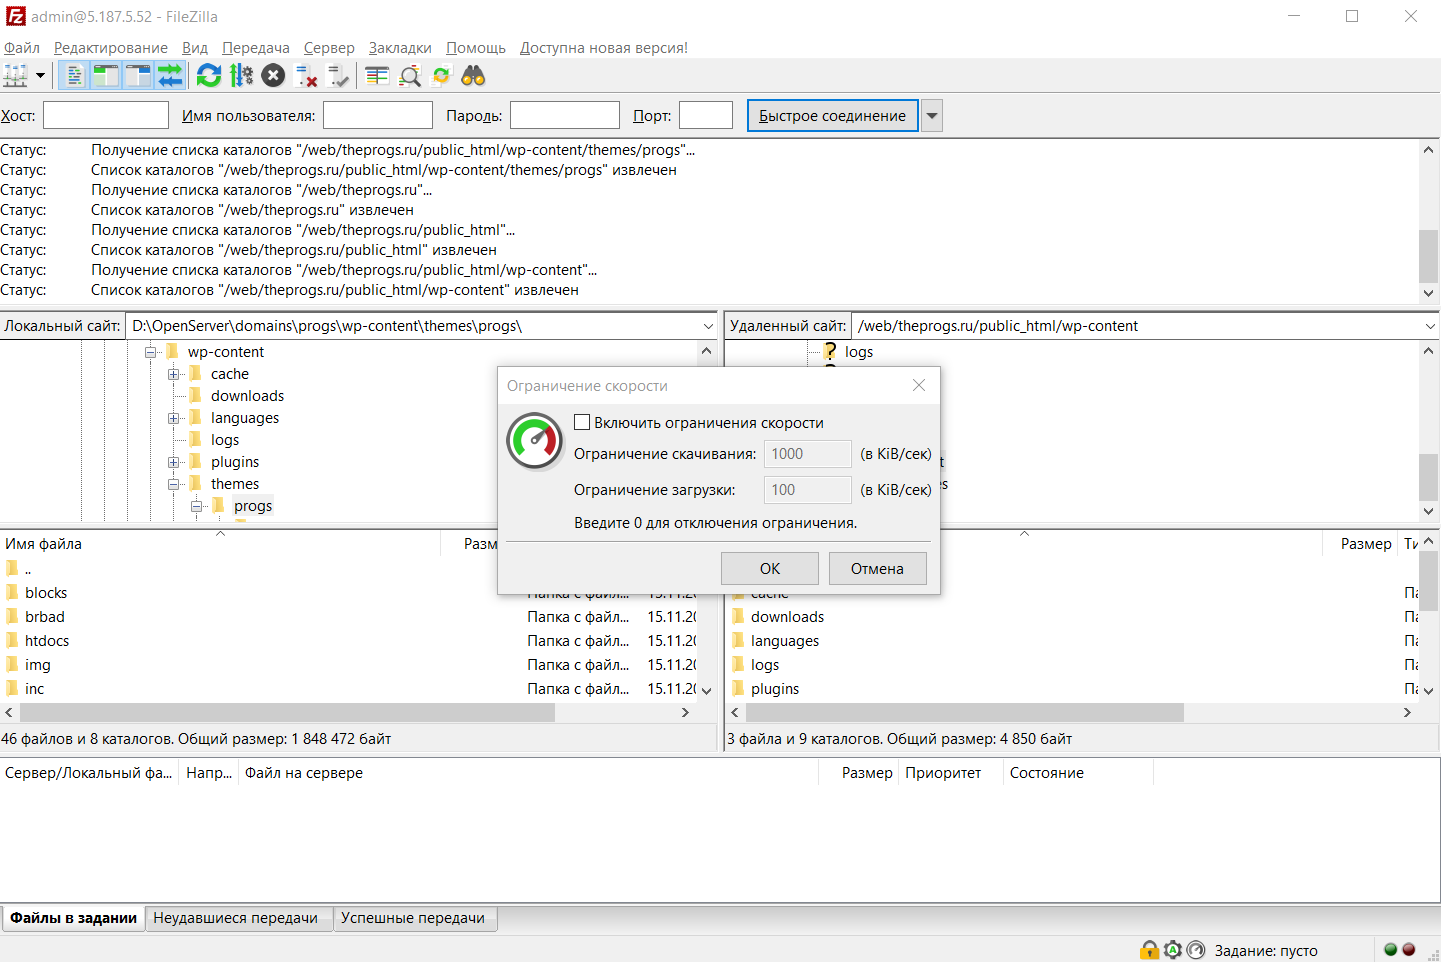1441x962 pixels.
Task: Click the 'Быстрое соединение' button
Action: pyautogui.click(x=832, y=116)
